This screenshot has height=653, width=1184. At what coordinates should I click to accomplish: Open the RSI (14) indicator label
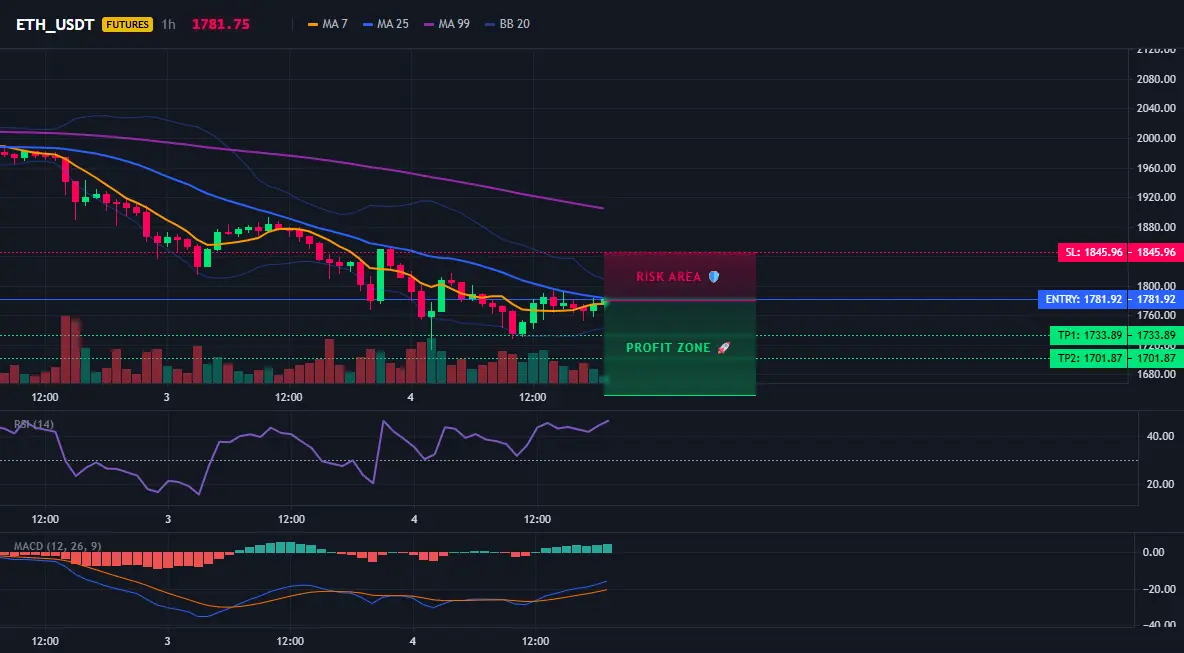[x=34, y=424]
